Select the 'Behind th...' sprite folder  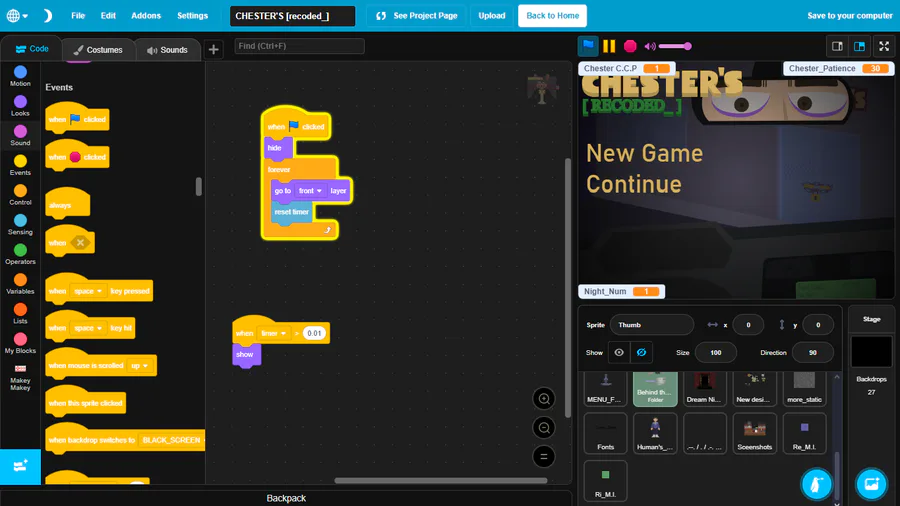655,388
